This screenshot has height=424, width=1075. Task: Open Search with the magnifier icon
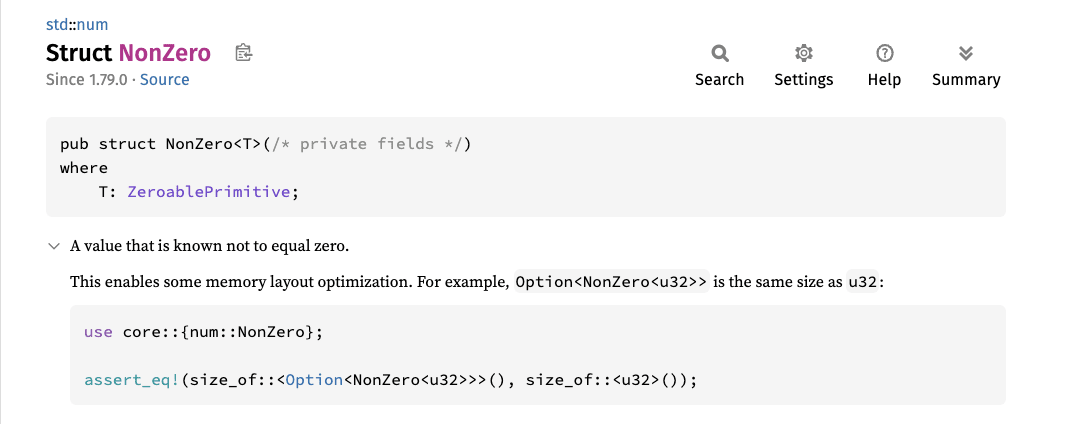tap(719, 53)
